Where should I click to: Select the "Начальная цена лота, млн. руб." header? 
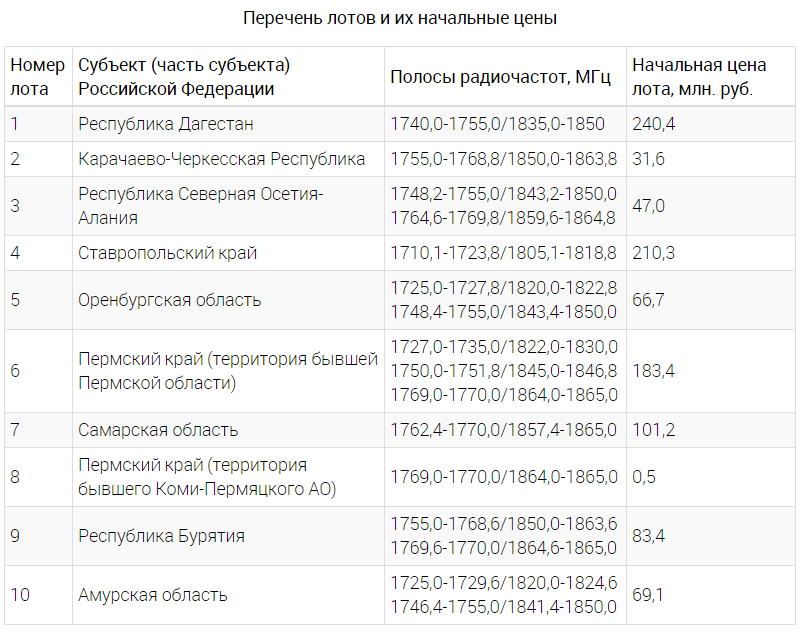(x=699, y=77)
